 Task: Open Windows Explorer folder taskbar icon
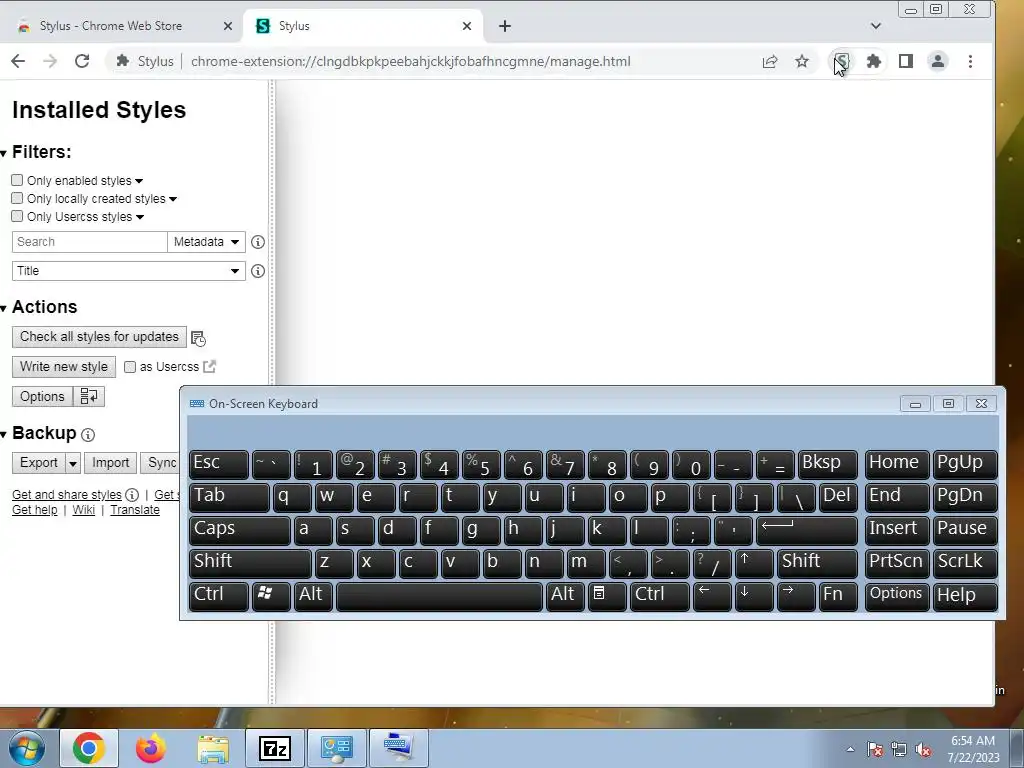coord(213,748)
